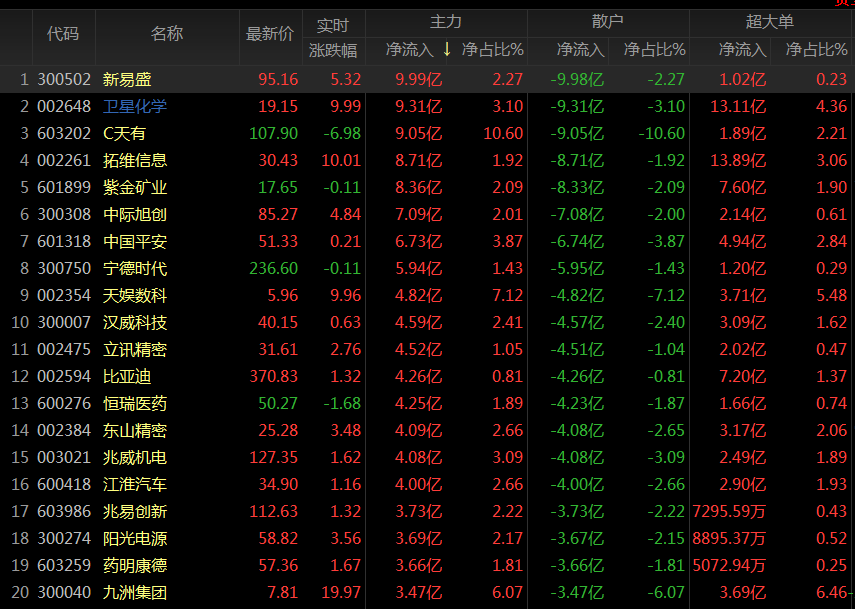
Task: Click super-large order inflow 13.11亿
Action: 738,106
